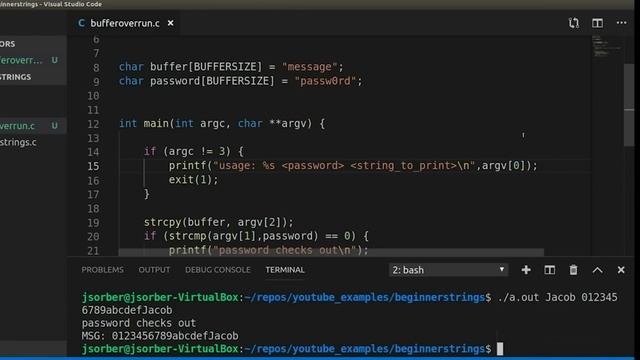The height and width of the screenshot is (360, 640).
Task: Open editor more actions ellipsis
Action: [x=621, y=22]
